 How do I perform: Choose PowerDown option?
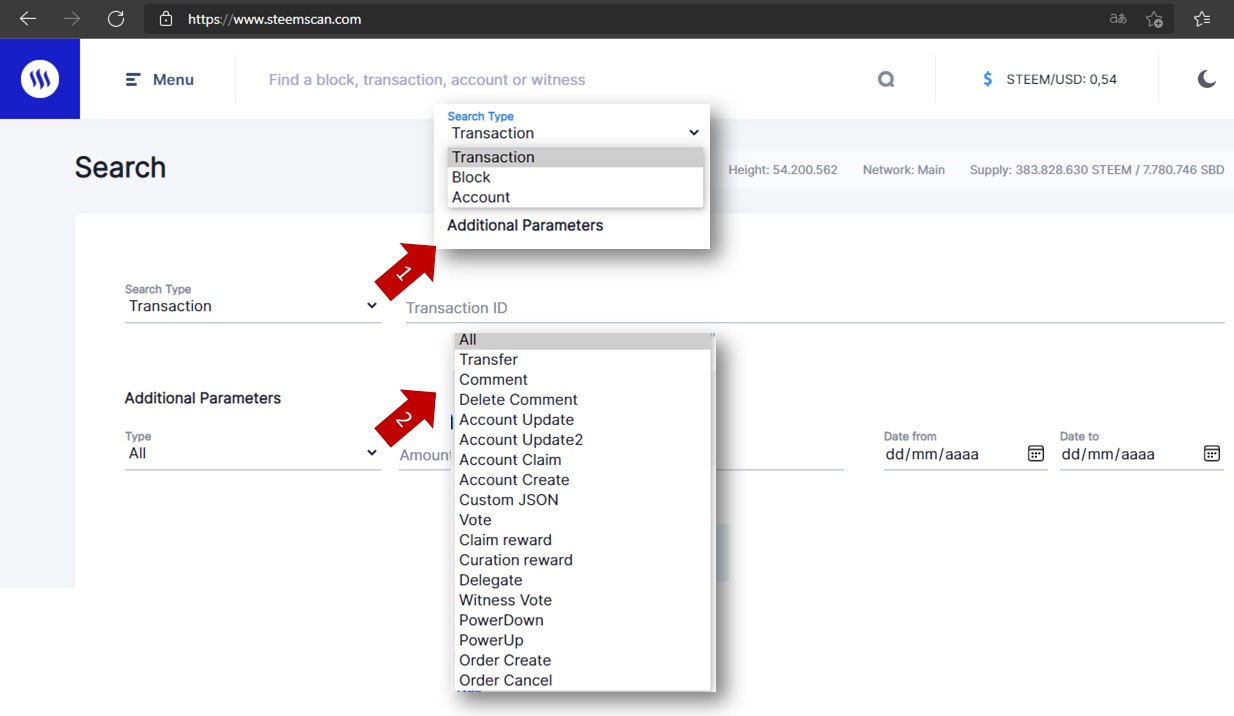(583, 620)
